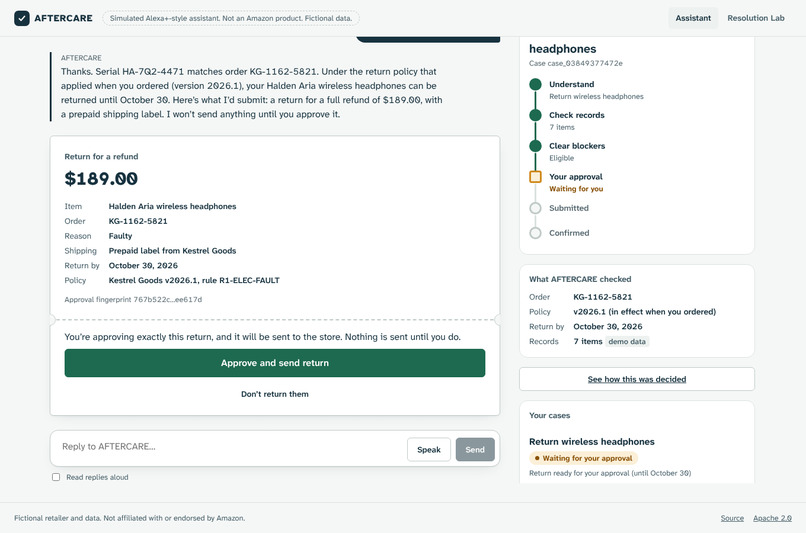
Task: Click the Speak button
Action: (x=429, y=450)
